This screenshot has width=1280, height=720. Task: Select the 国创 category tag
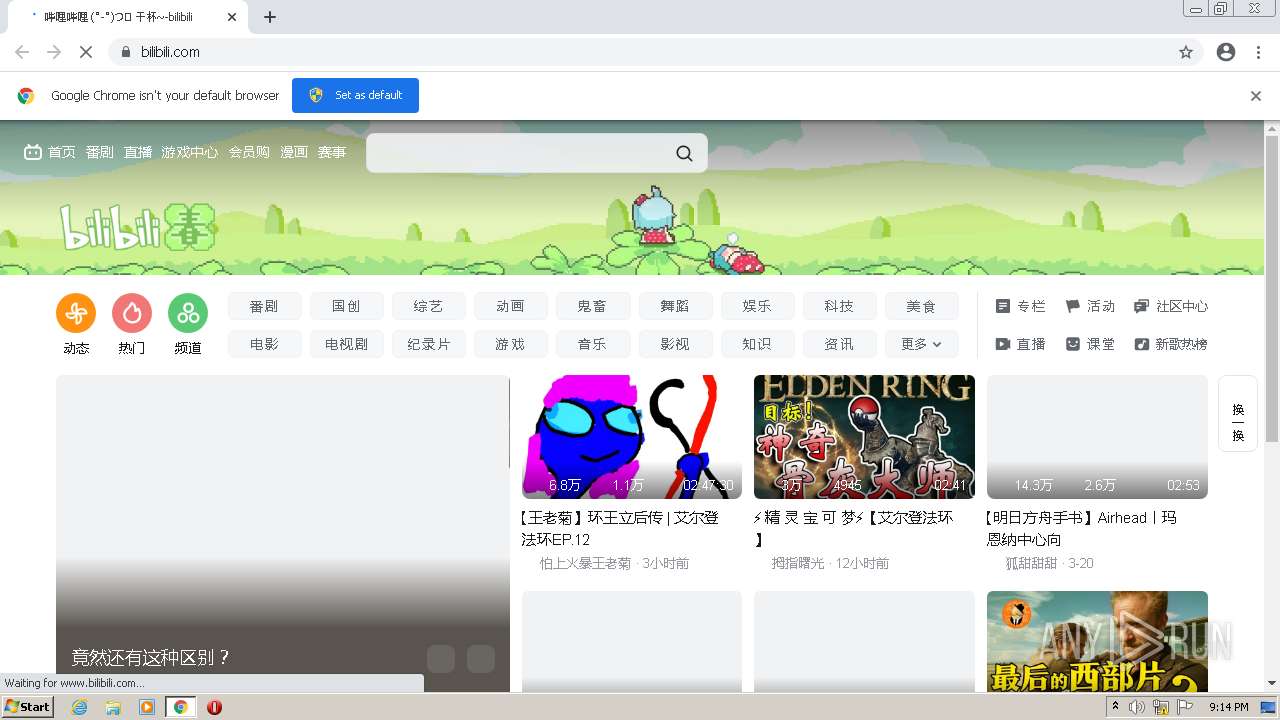(346, 306)
